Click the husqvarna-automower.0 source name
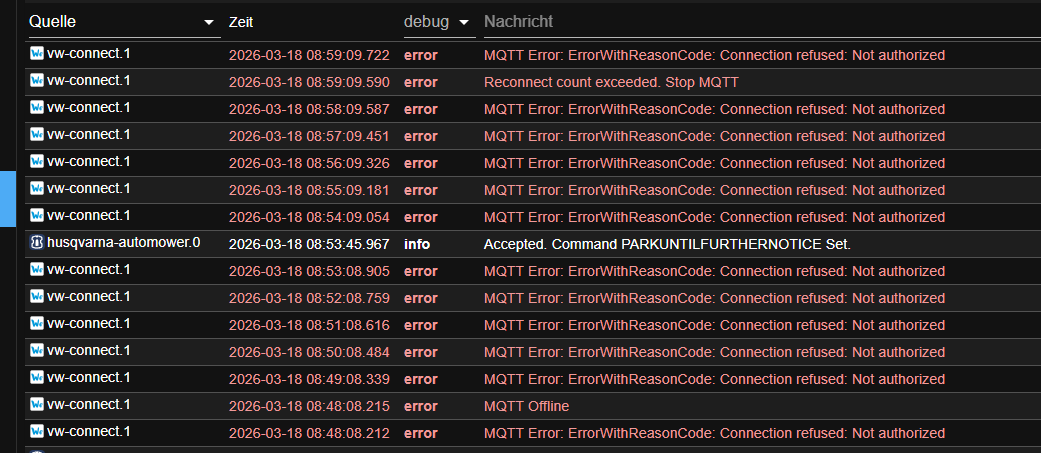This screenshot has height=453, width=1041. (x=123, y=242)
